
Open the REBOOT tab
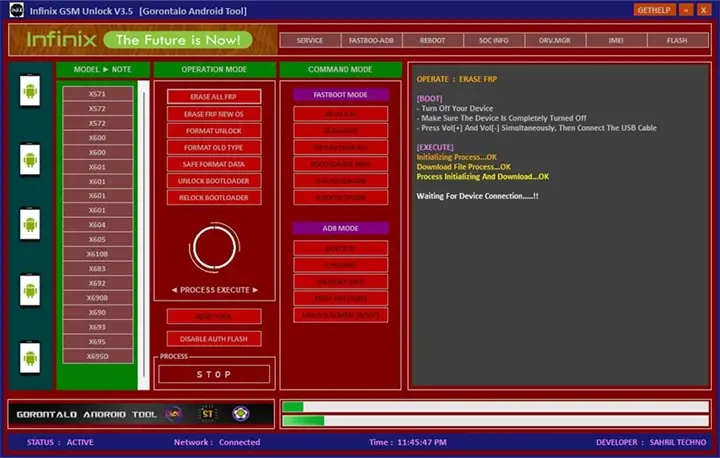tap(433, 40)
